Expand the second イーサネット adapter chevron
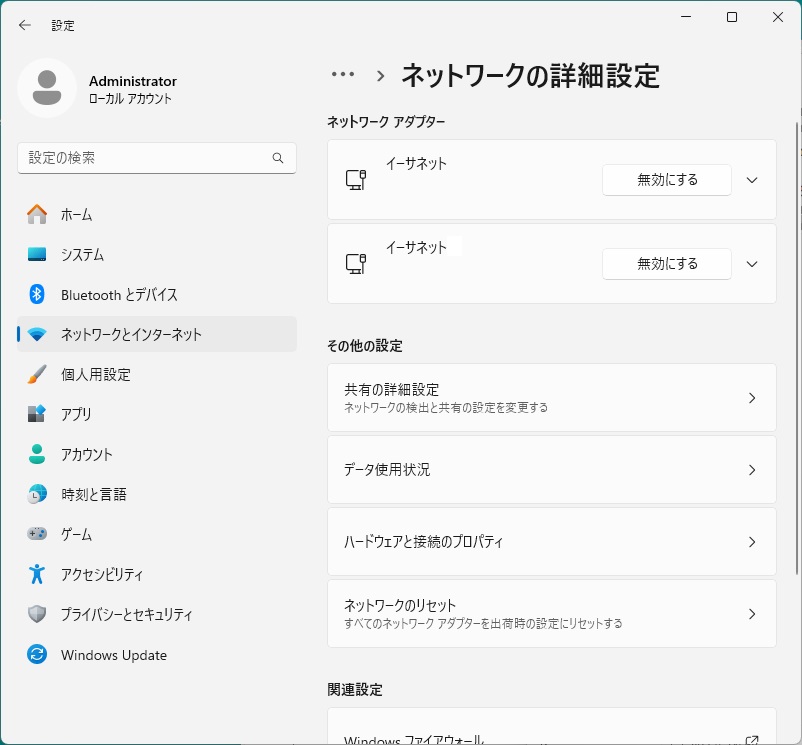Image resolution: width=802 pixels, height=745 pixels. click(752, 264)
